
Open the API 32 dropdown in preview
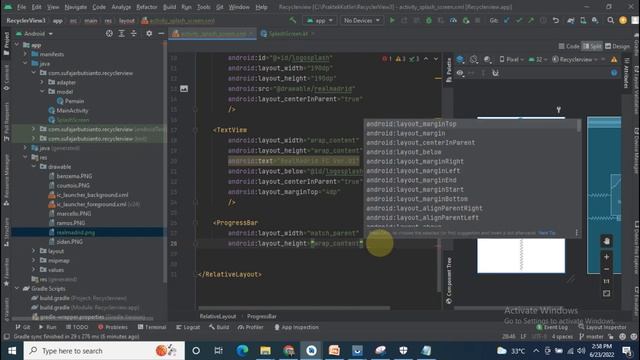click(x=538, y=60)
